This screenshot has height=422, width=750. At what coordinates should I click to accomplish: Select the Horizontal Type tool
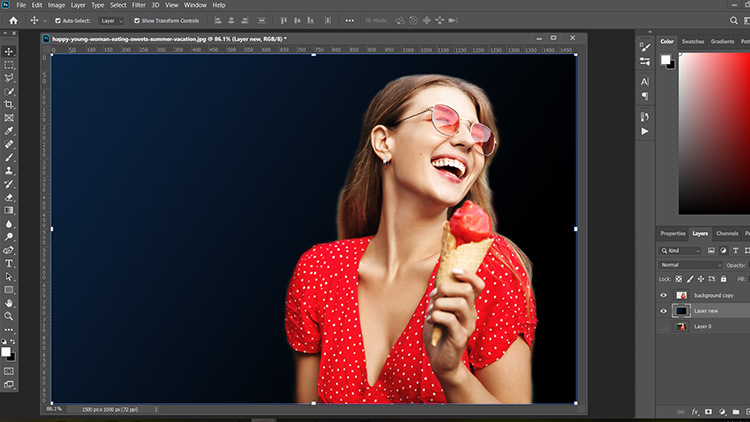click(x=9, y=264)
